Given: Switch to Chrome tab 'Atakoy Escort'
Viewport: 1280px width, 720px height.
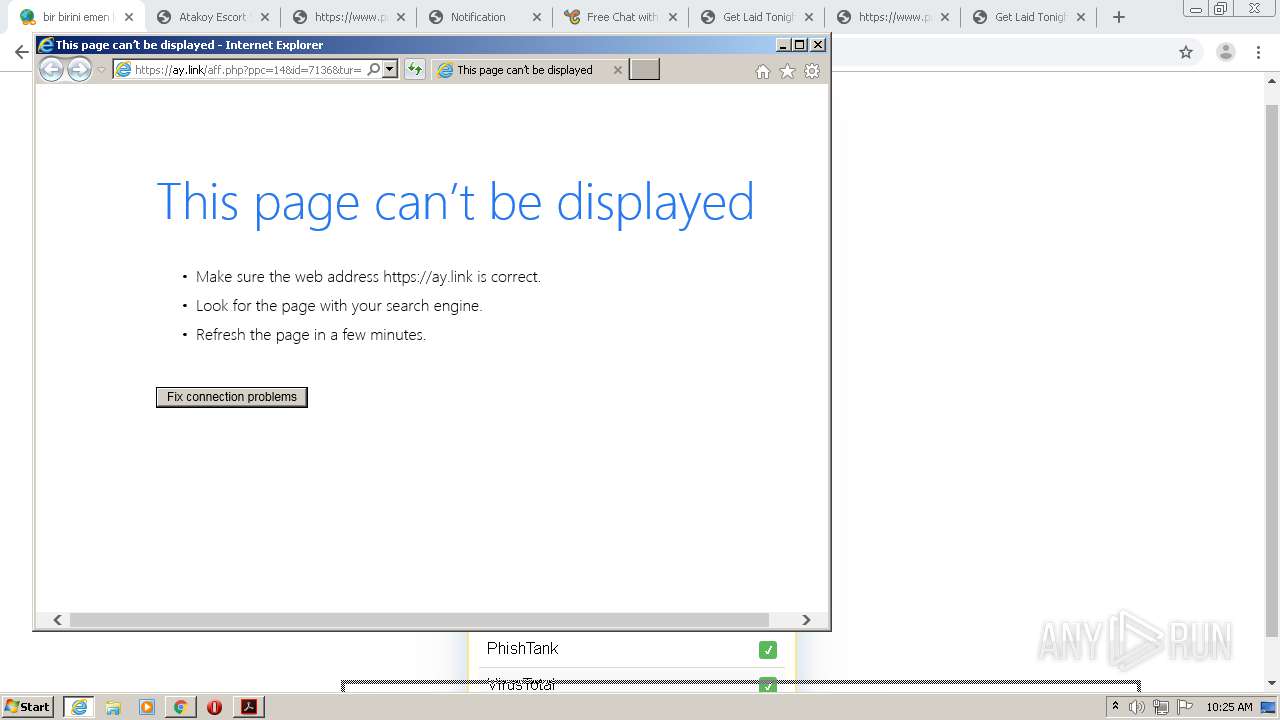Looking at the screenshot, I should tap(211, 17).
